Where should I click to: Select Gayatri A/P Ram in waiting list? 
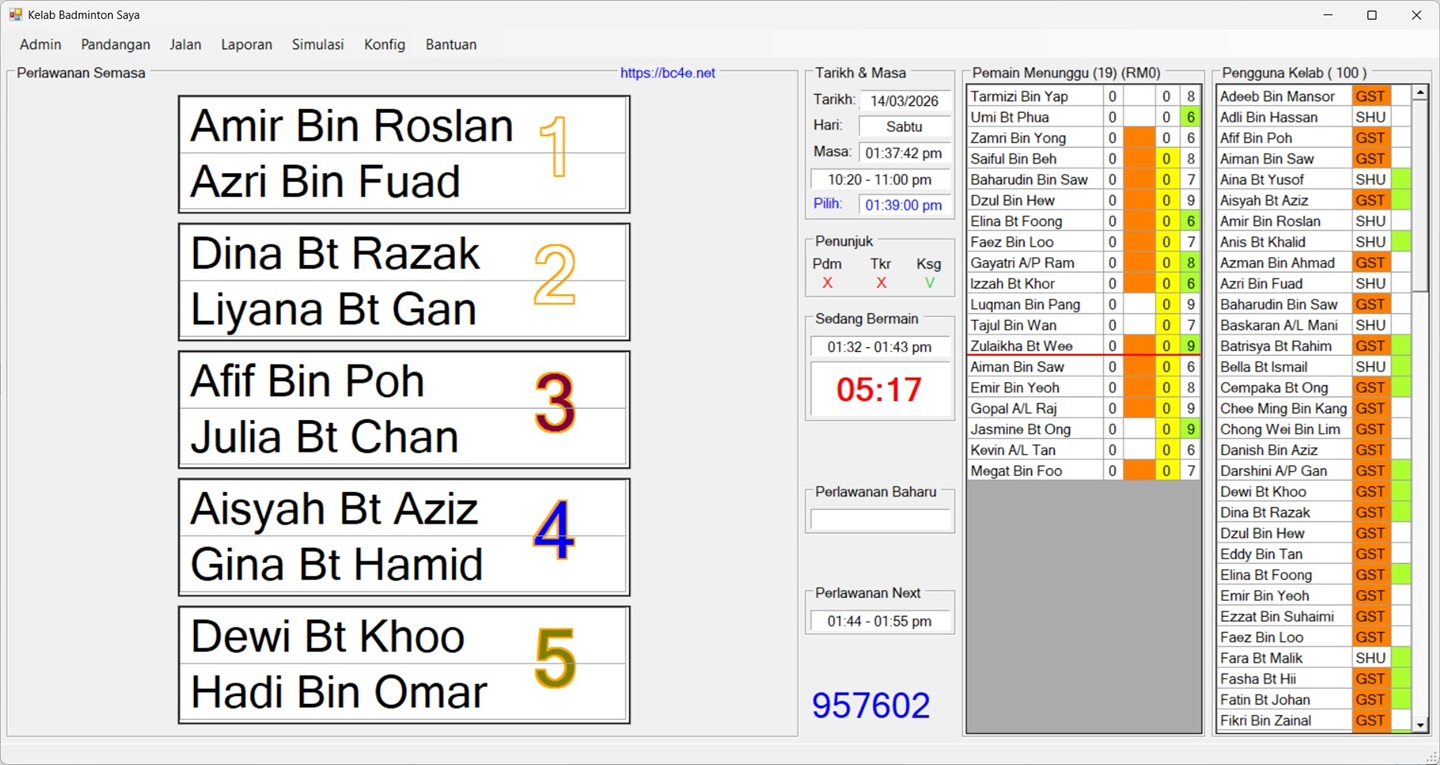pyautogui.click(x=1035, y=263)
